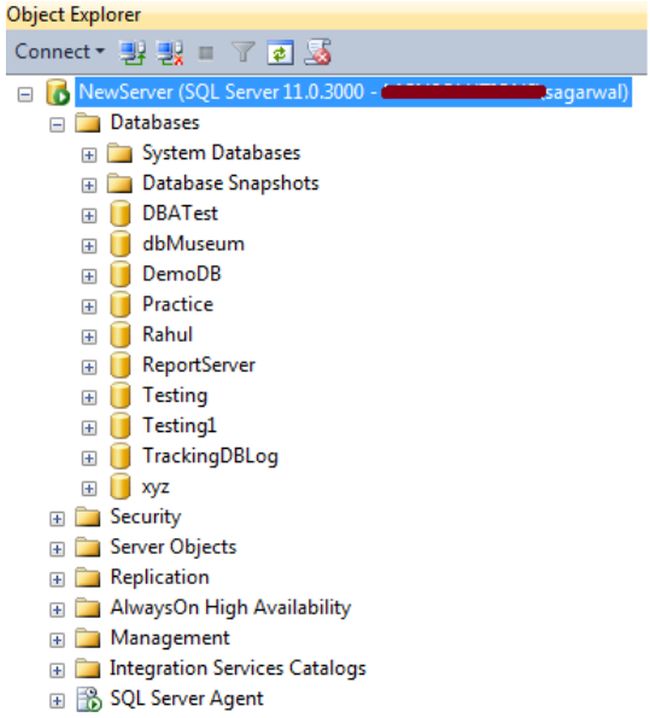The image size is (650, 718).
Task: Expand the TrackingDBLog database
Action: (x=89, y=457)
